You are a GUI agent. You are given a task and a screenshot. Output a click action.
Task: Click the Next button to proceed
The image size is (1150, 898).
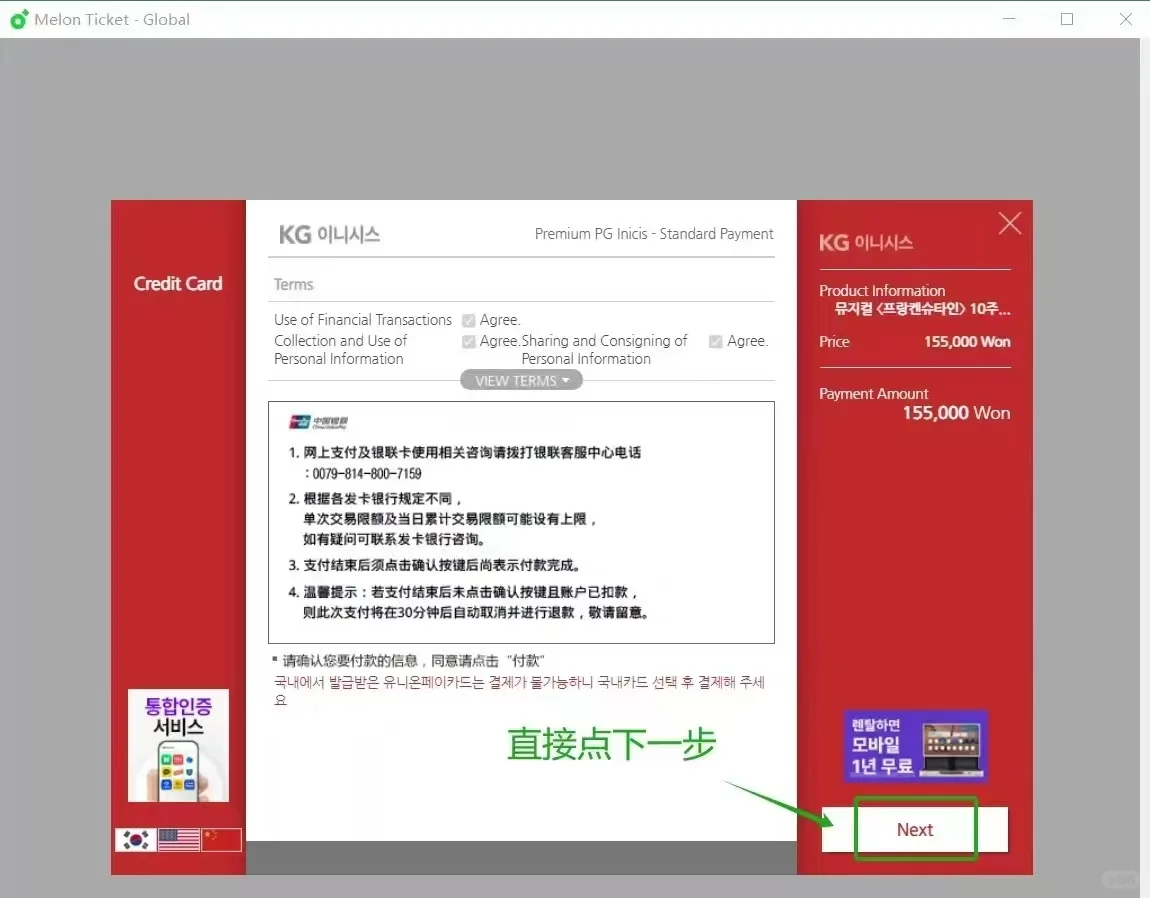(914, 829)
